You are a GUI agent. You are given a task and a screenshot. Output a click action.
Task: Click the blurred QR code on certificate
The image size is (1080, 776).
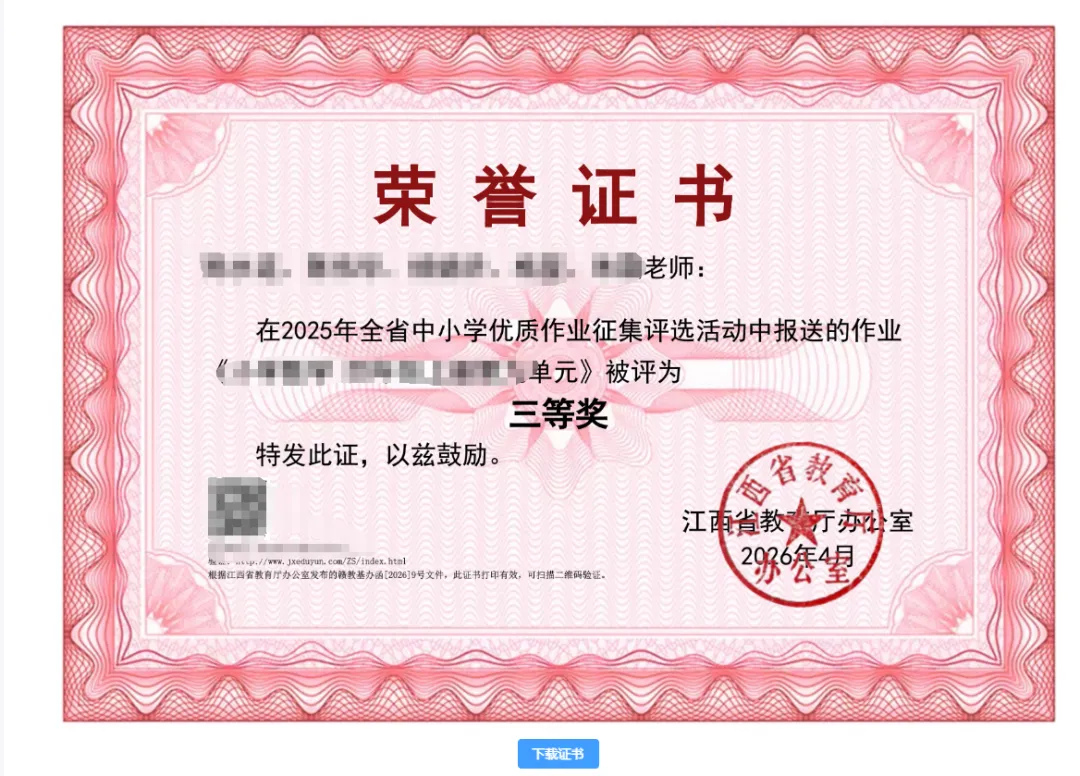coord(237,507)
